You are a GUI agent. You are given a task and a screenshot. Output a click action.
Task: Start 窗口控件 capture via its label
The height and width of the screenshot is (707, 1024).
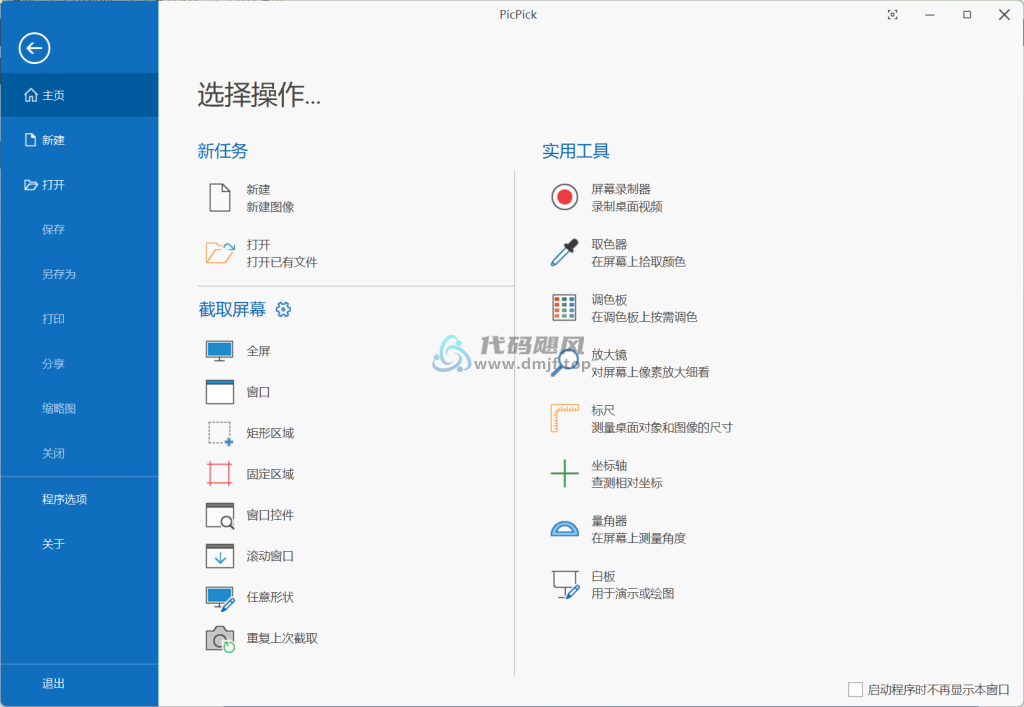pos(270,515)
